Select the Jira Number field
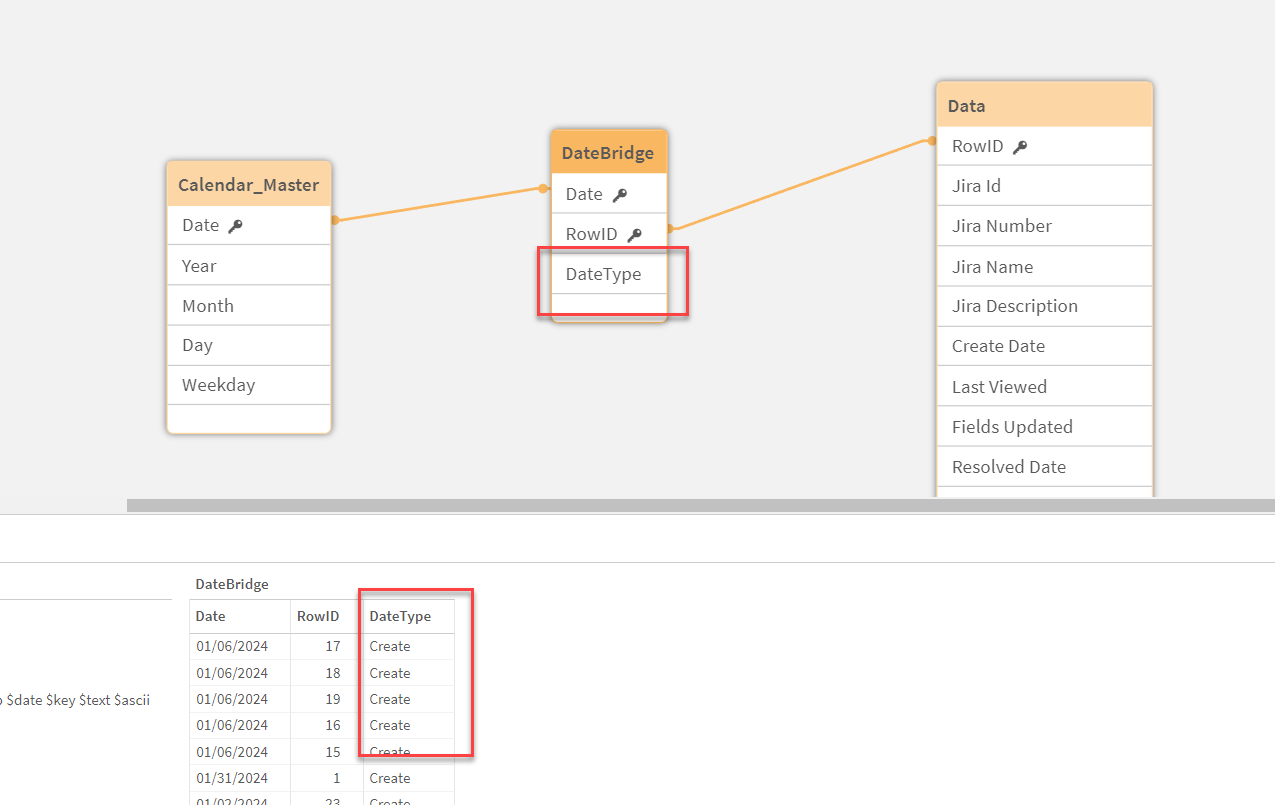 click(1044, 226)
